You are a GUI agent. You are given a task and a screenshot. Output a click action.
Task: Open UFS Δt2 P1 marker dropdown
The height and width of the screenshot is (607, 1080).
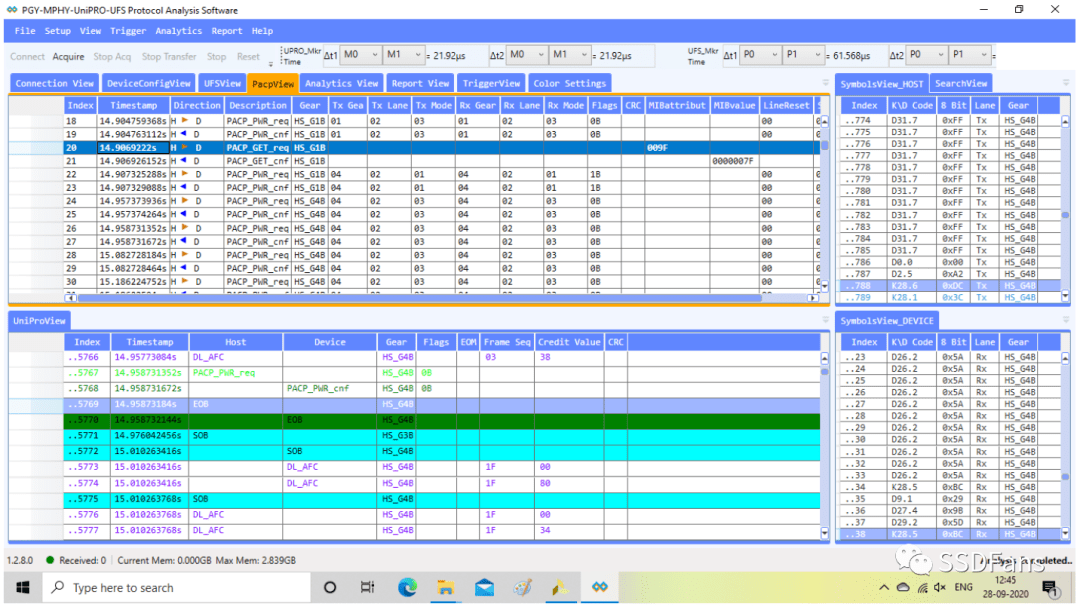970,55
